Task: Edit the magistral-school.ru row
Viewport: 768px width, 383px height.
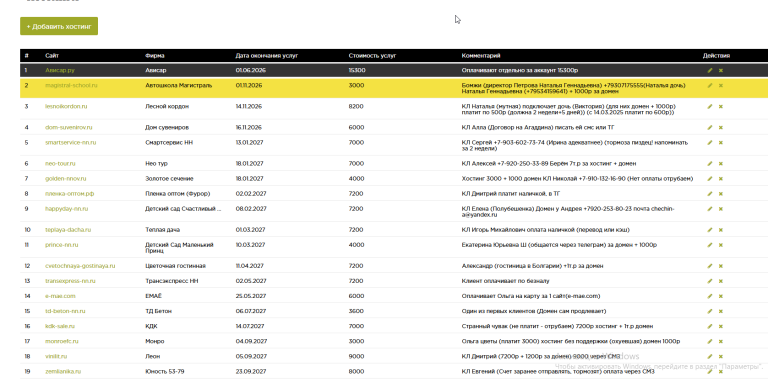Action: (710, 86)
